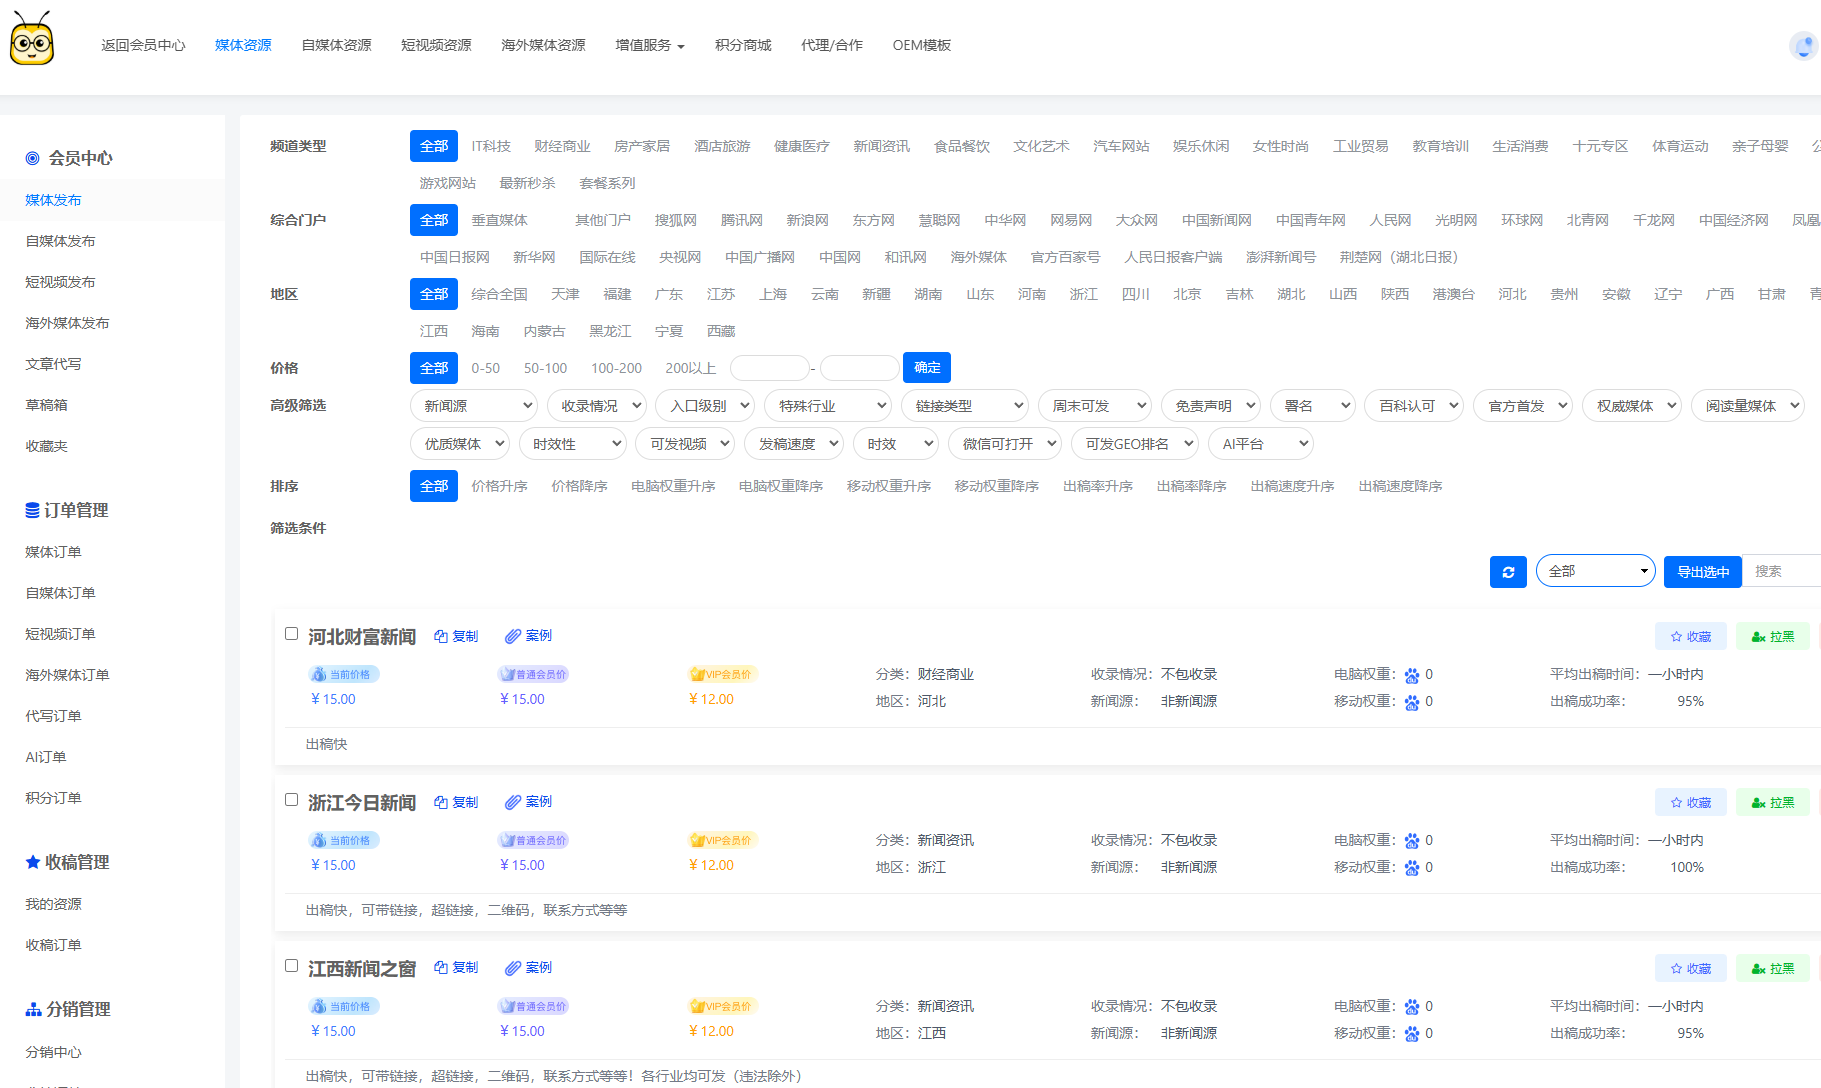
Task: Copy the 江西新闻之窗 media name
Action: (456, 968)
